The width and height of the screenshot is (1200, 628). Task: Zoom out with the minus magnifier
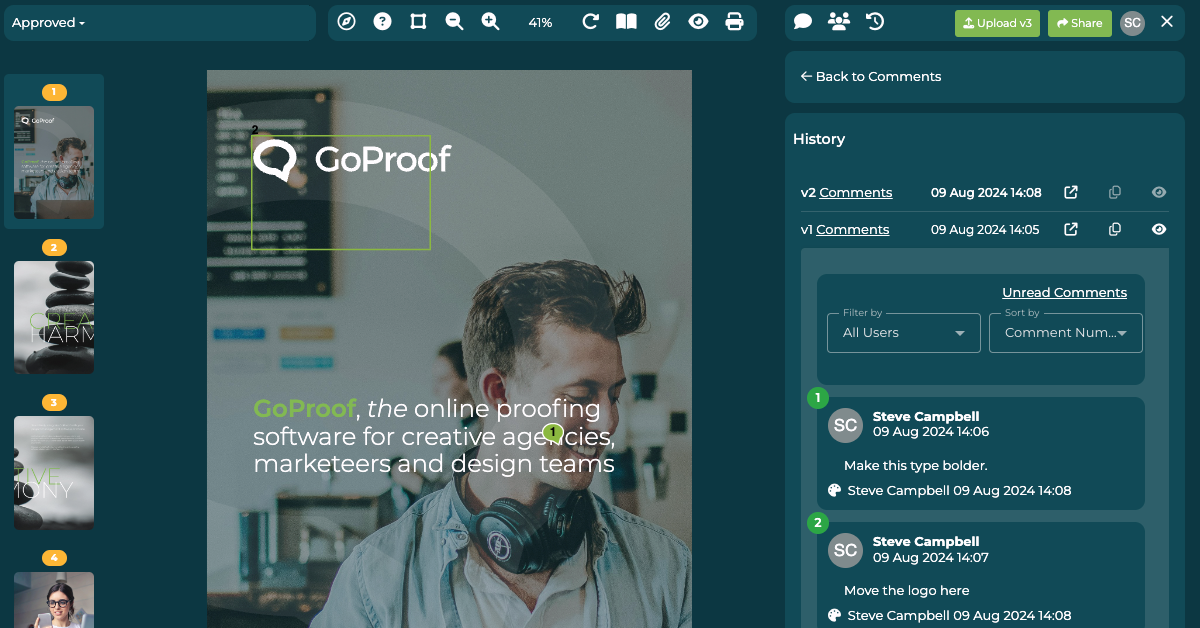[x=454, y=22]
